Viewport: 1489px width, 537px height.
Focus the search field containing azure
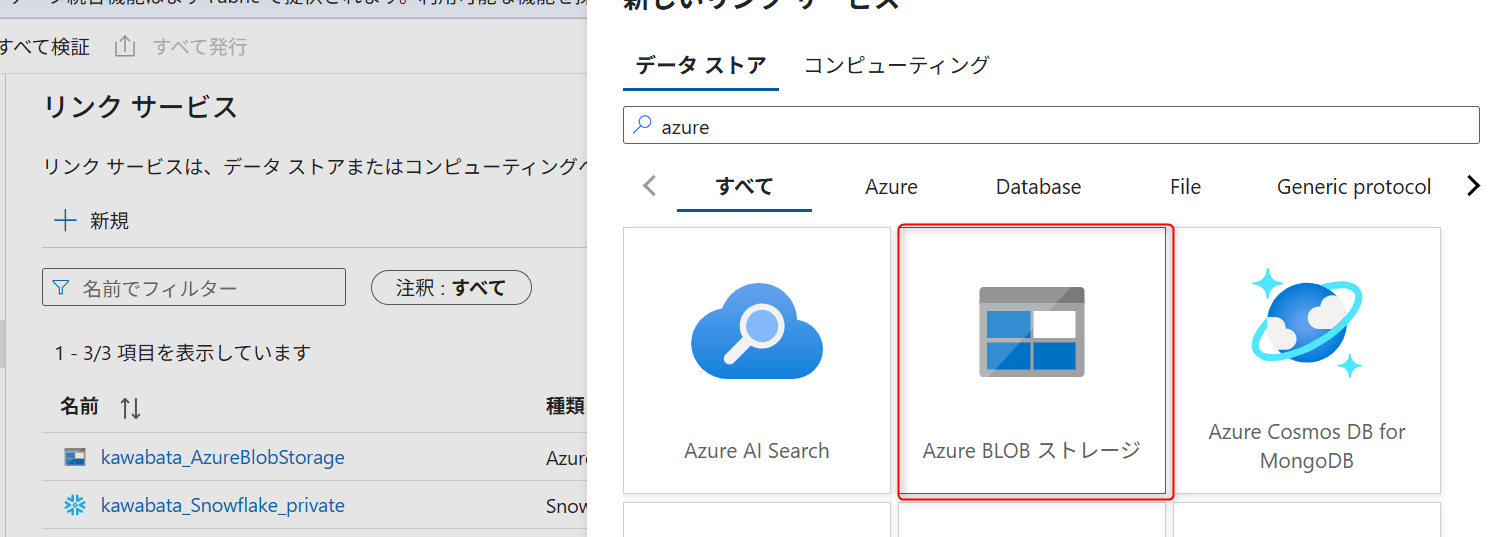tap(1051, 126)
